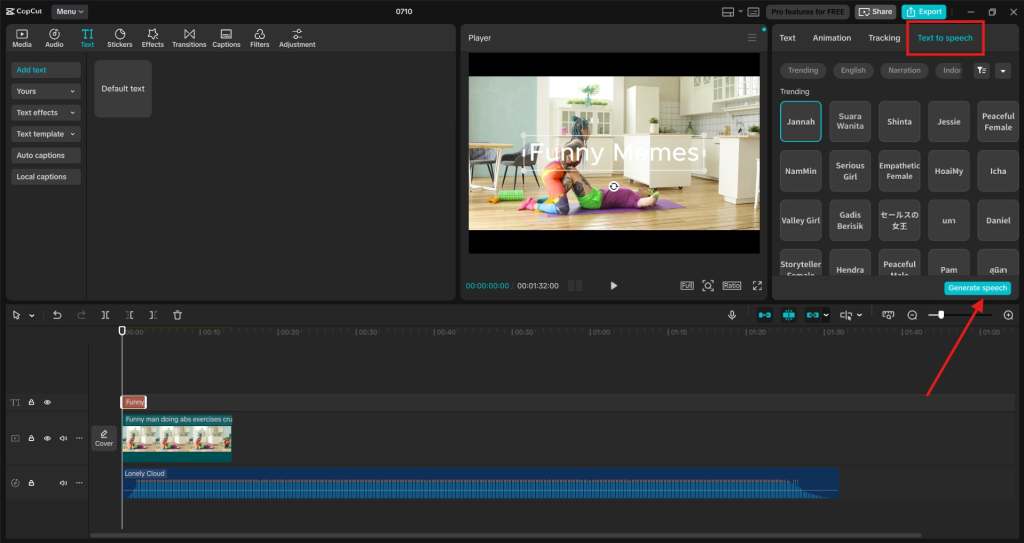Click the Generate speech button
Viewport: 1024px width, 543px height.
pos(978,288)
